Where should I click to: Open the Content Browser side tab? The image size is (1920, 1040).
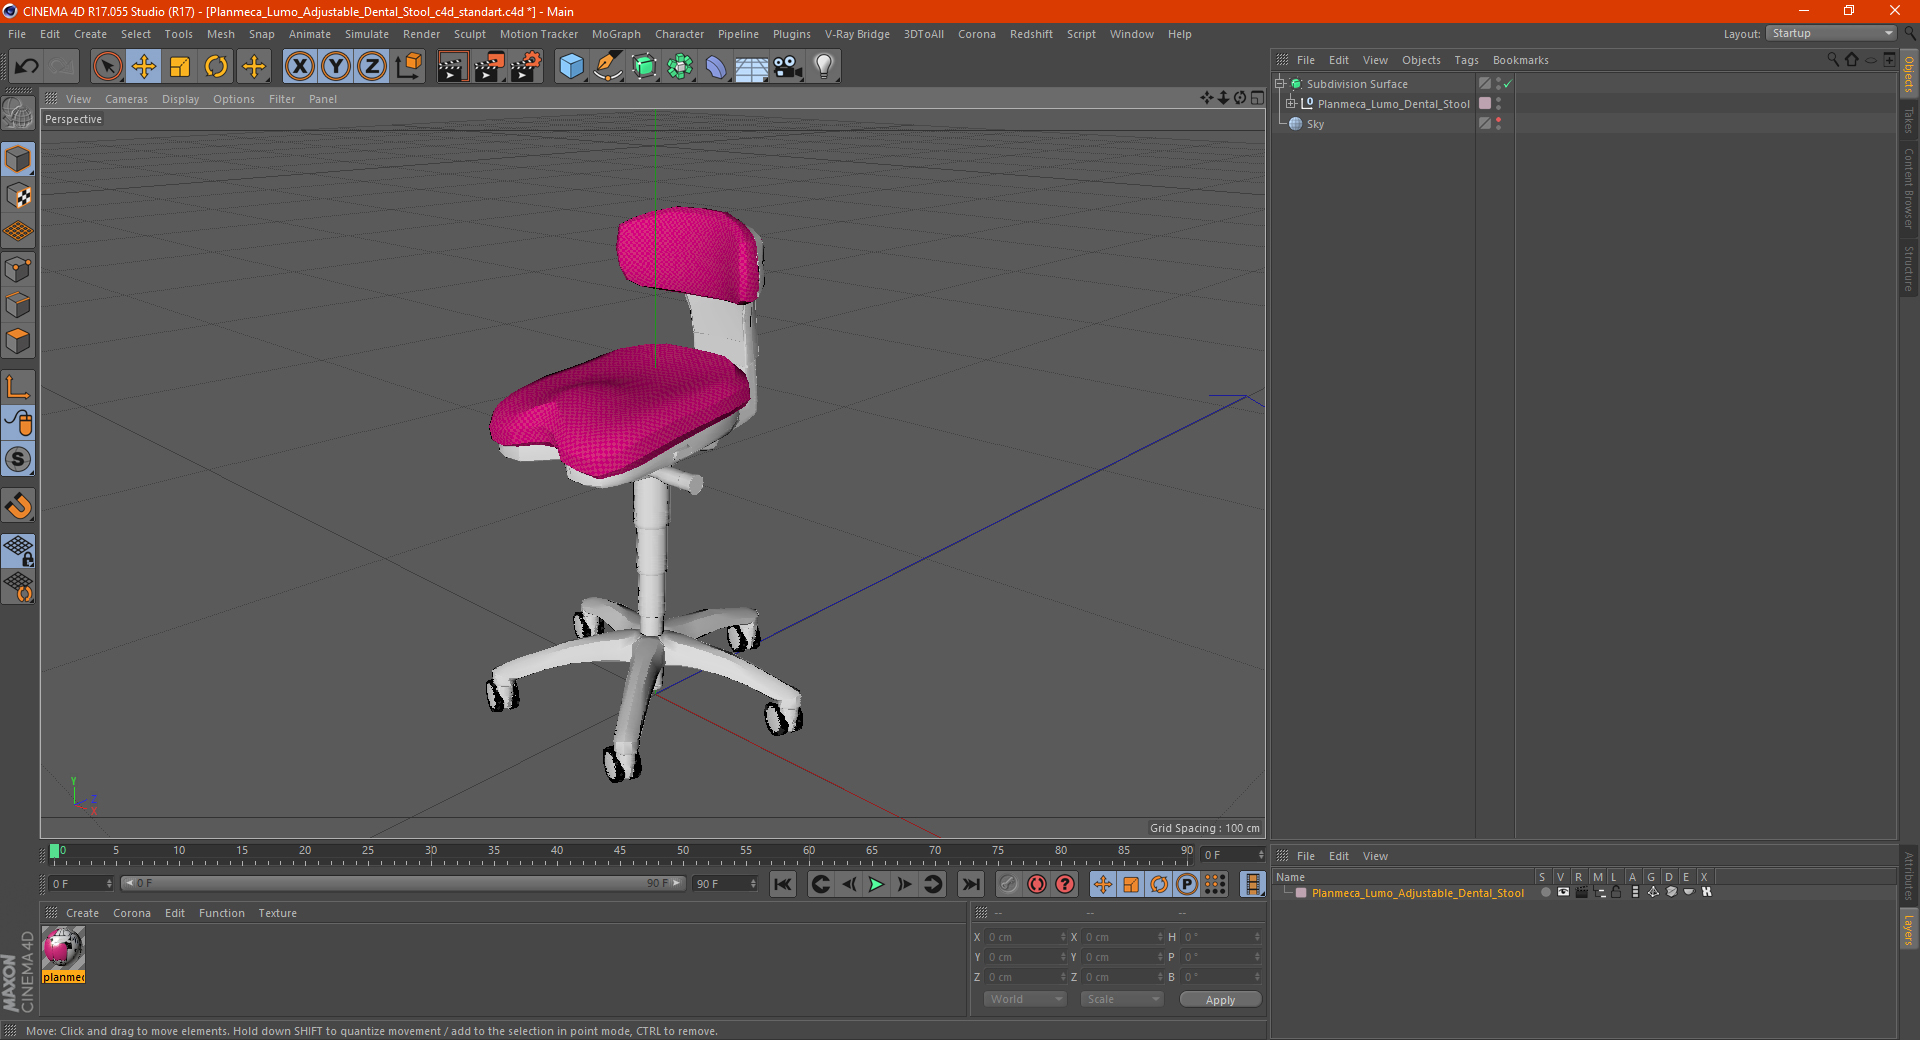pyautogui.click(x=1908, y=189)
